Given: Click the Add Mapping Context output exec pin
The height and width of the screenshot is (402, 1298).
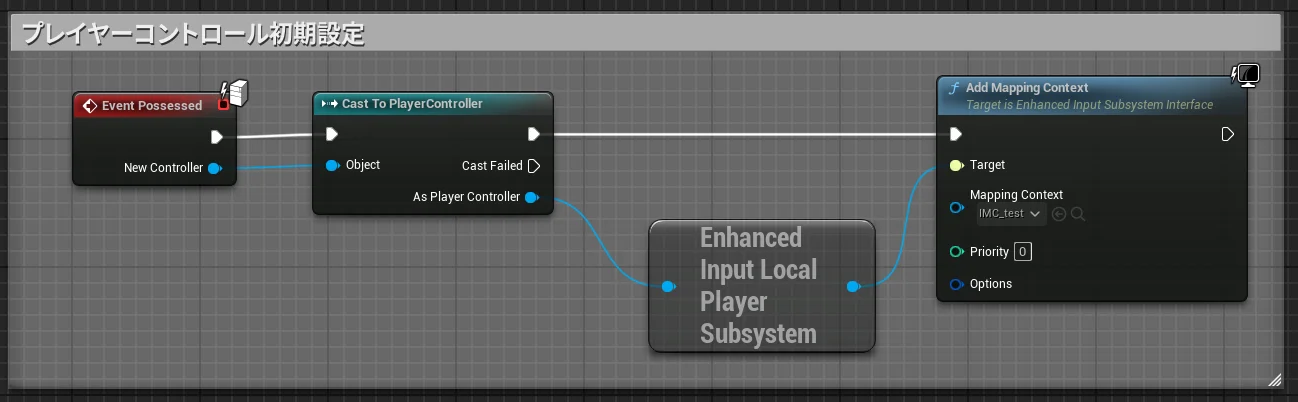Looking at the screenshot, I should (1228, 134).
